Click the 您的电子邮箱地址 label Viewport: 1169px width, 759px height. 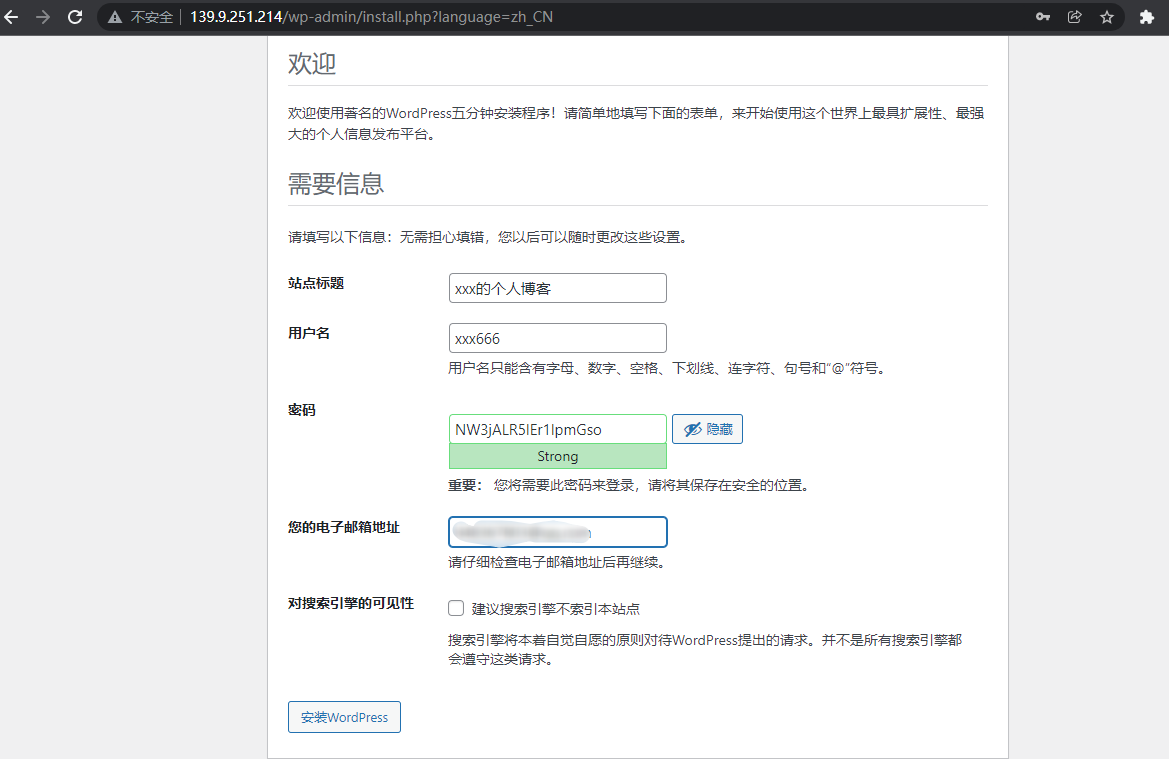344,527
